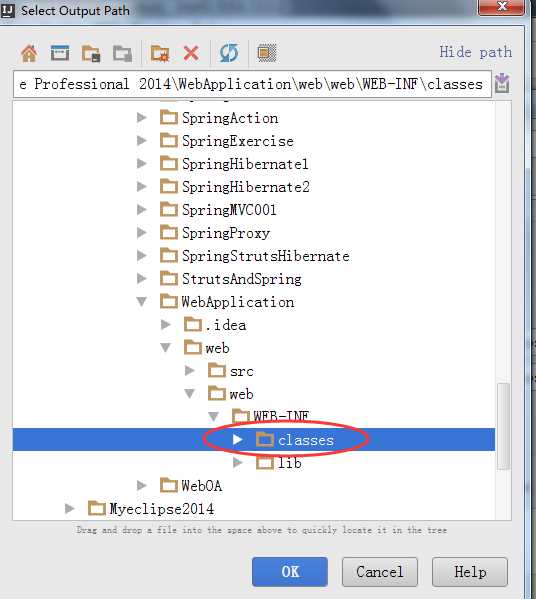Viewport: 536px width, 599px height.
Task: Go to the Home directory icon
Action: (29, 53)
